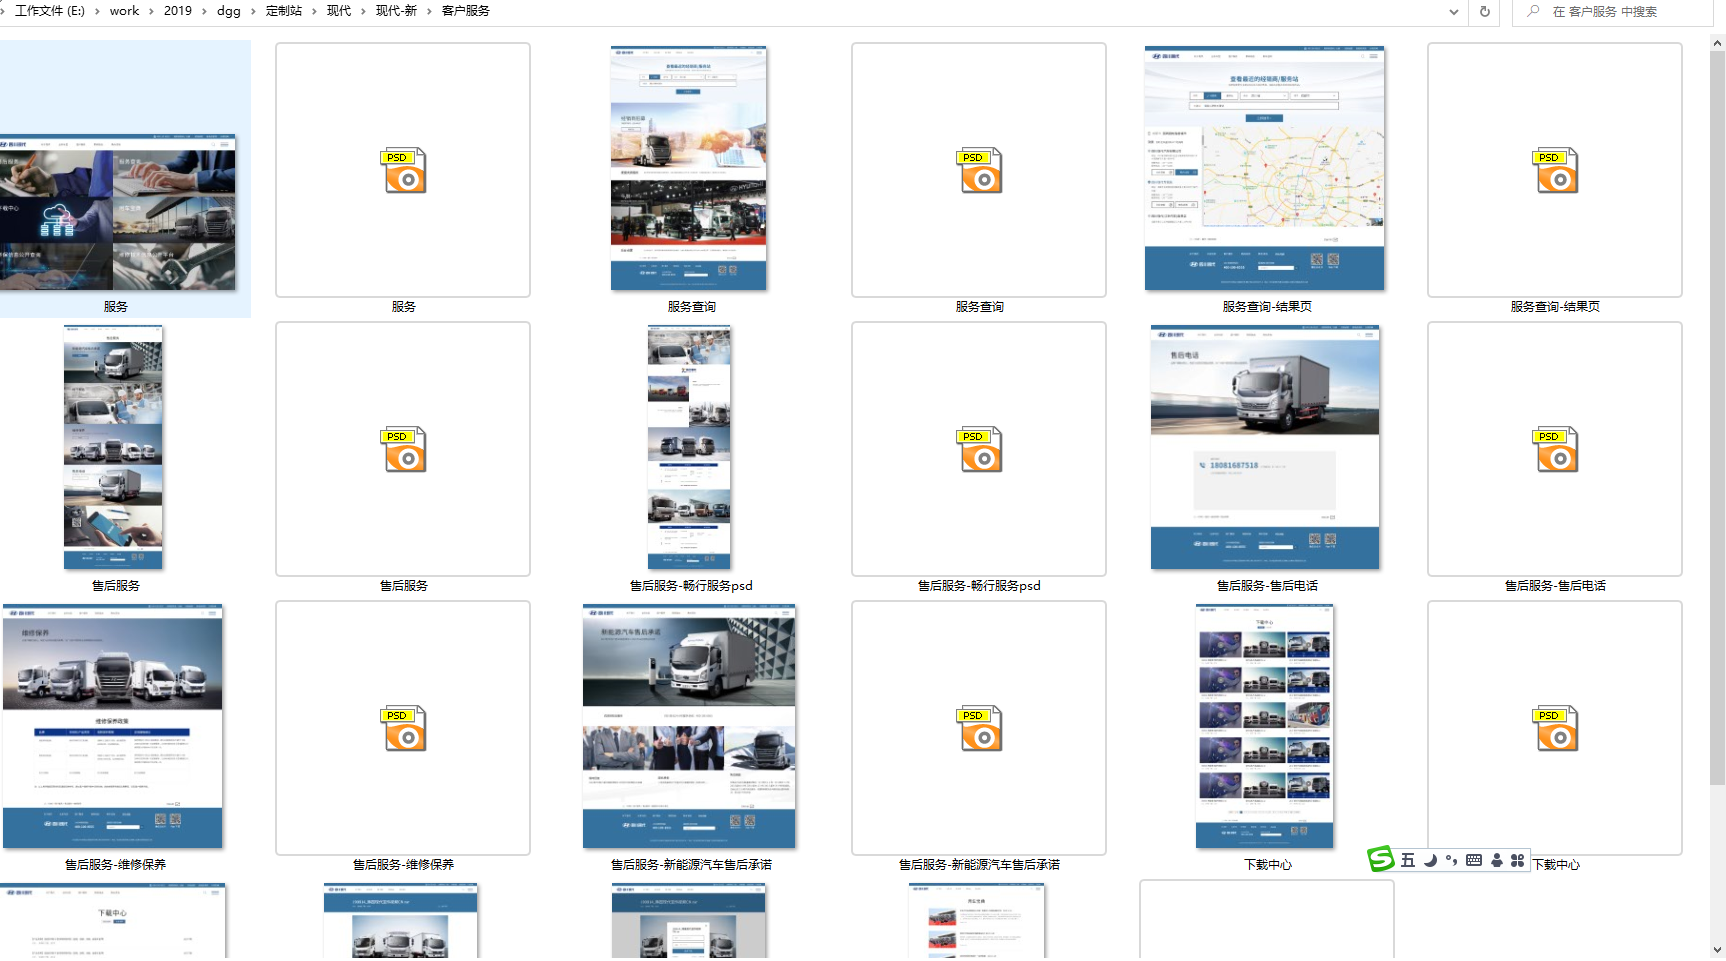Go to the 2019 folder in the breadcrumb

coord(177,11)
